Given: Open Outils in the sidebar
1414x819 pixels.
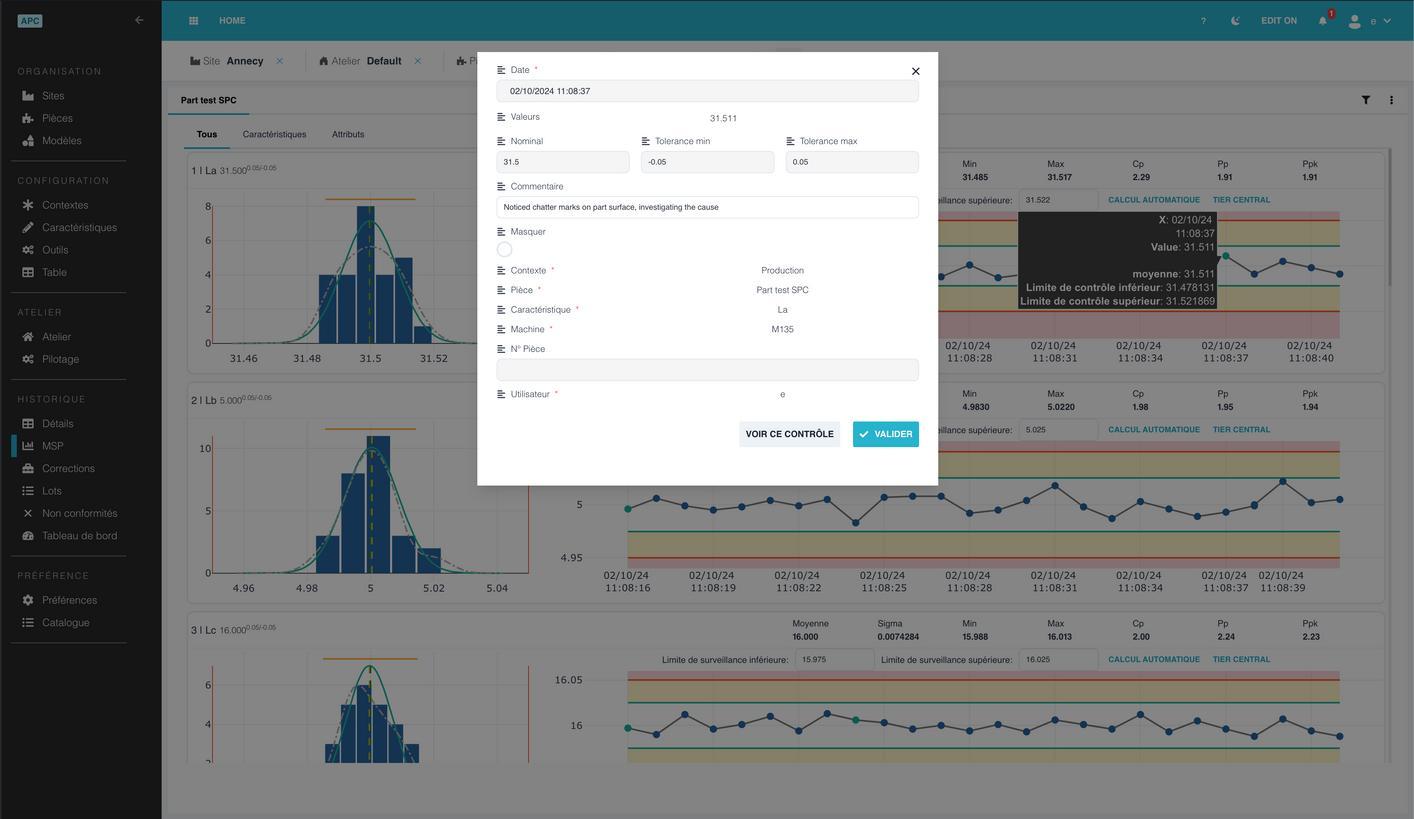Looking at the screenshot, I should point(55,250).
